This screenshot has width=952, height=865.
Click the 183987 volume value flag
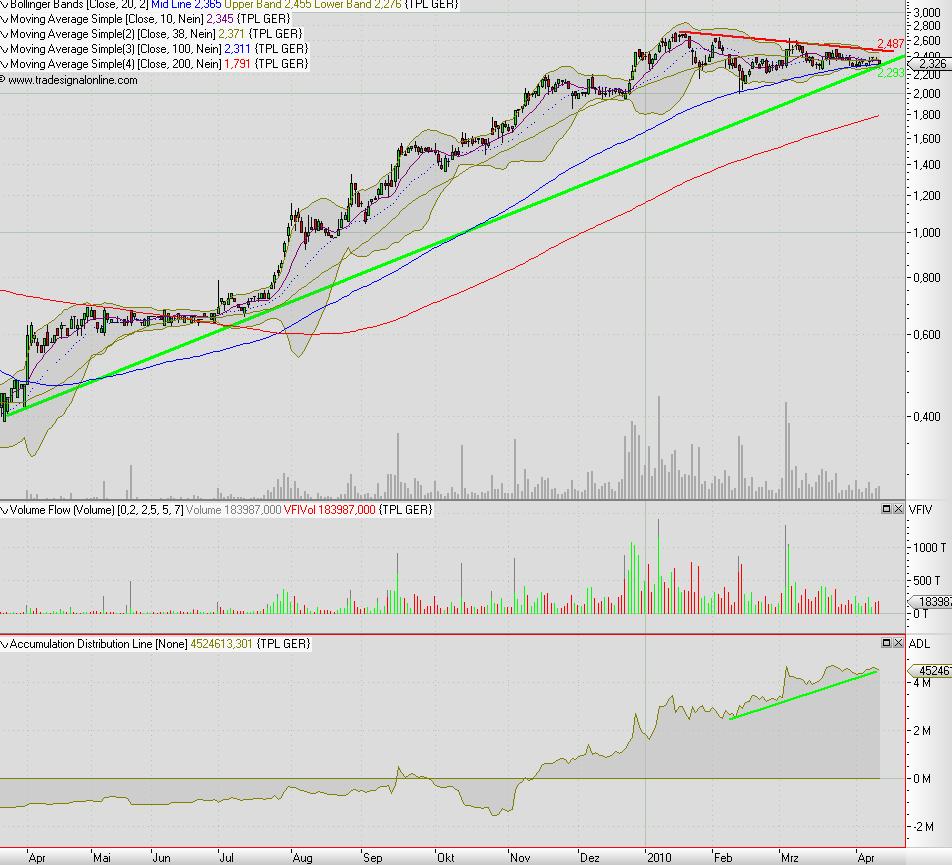click(x=931, y=600)
